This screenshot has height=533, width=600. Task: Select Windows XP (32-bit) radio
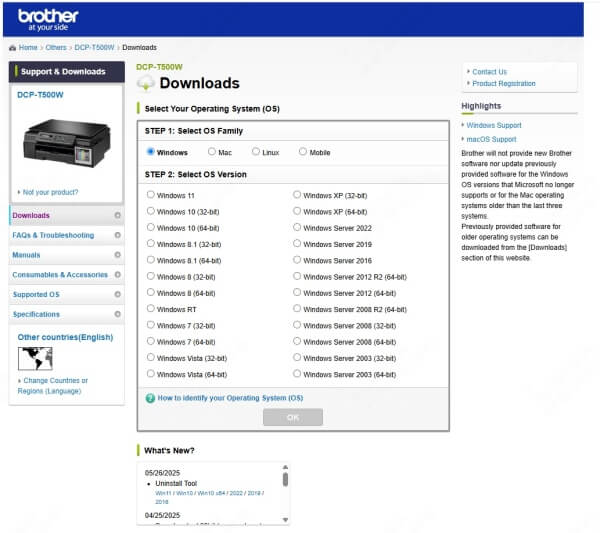[x=297, y=195]
